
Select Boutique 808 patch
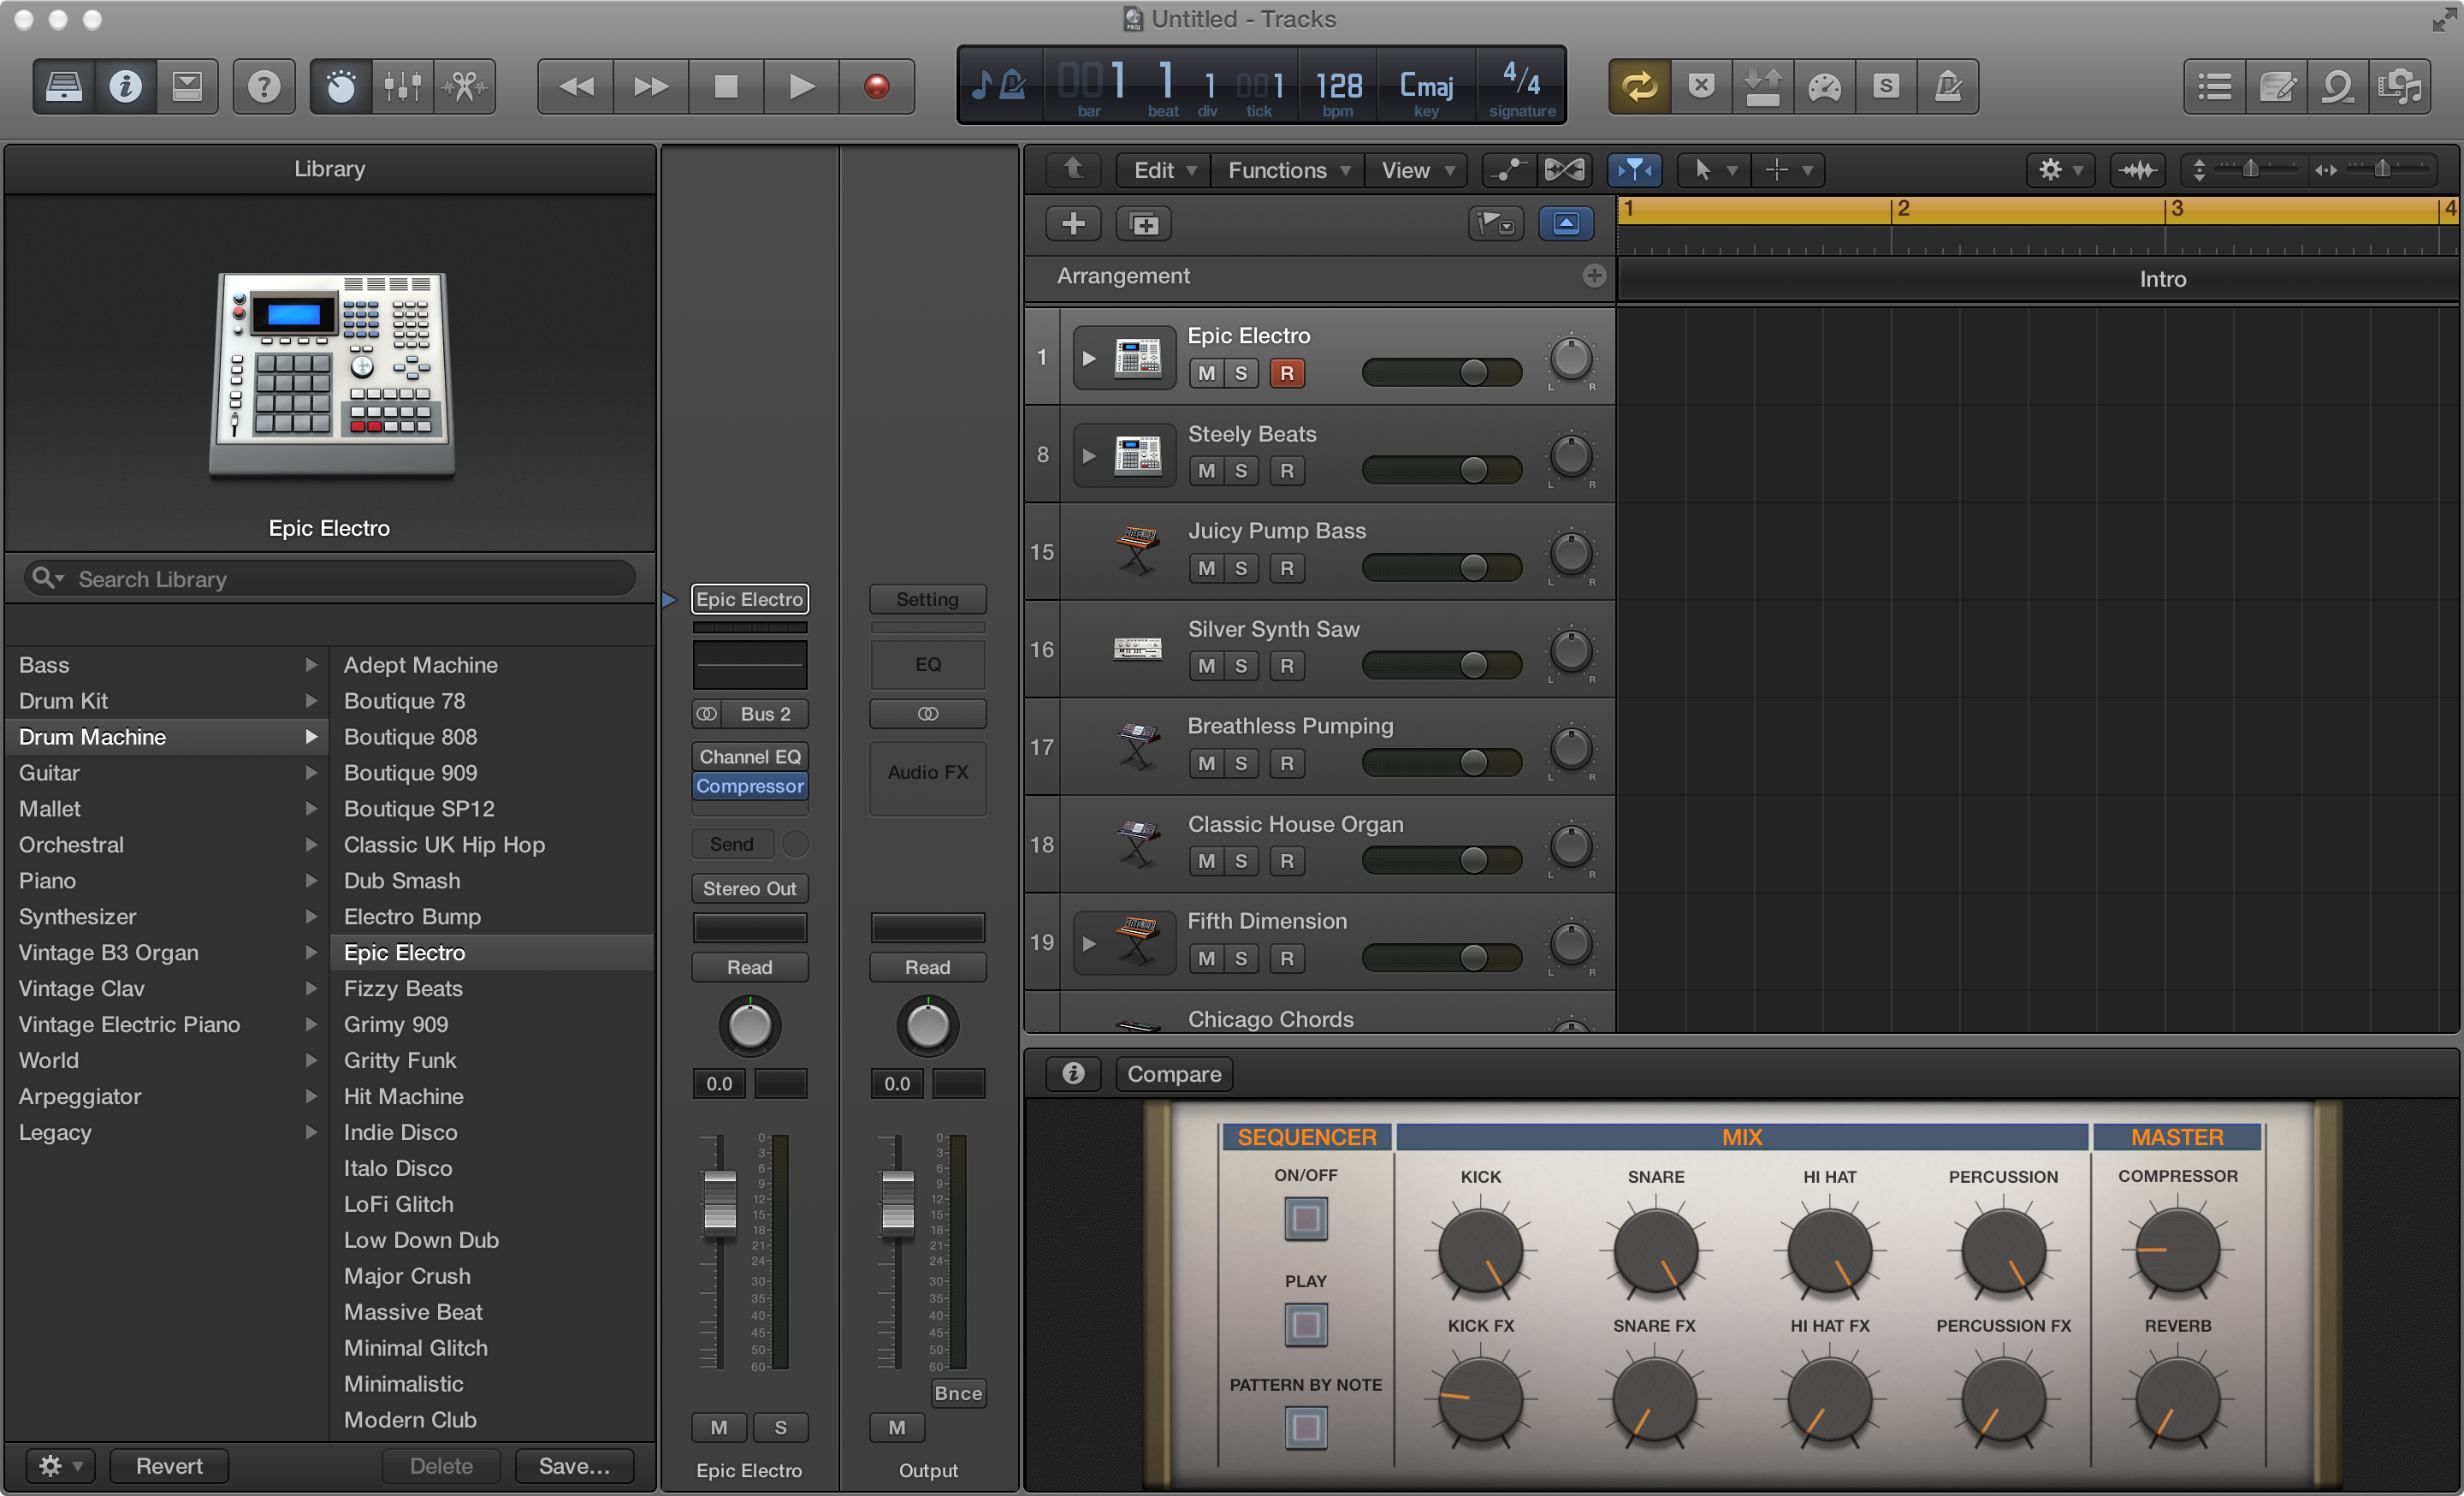[x=492, y=737]
